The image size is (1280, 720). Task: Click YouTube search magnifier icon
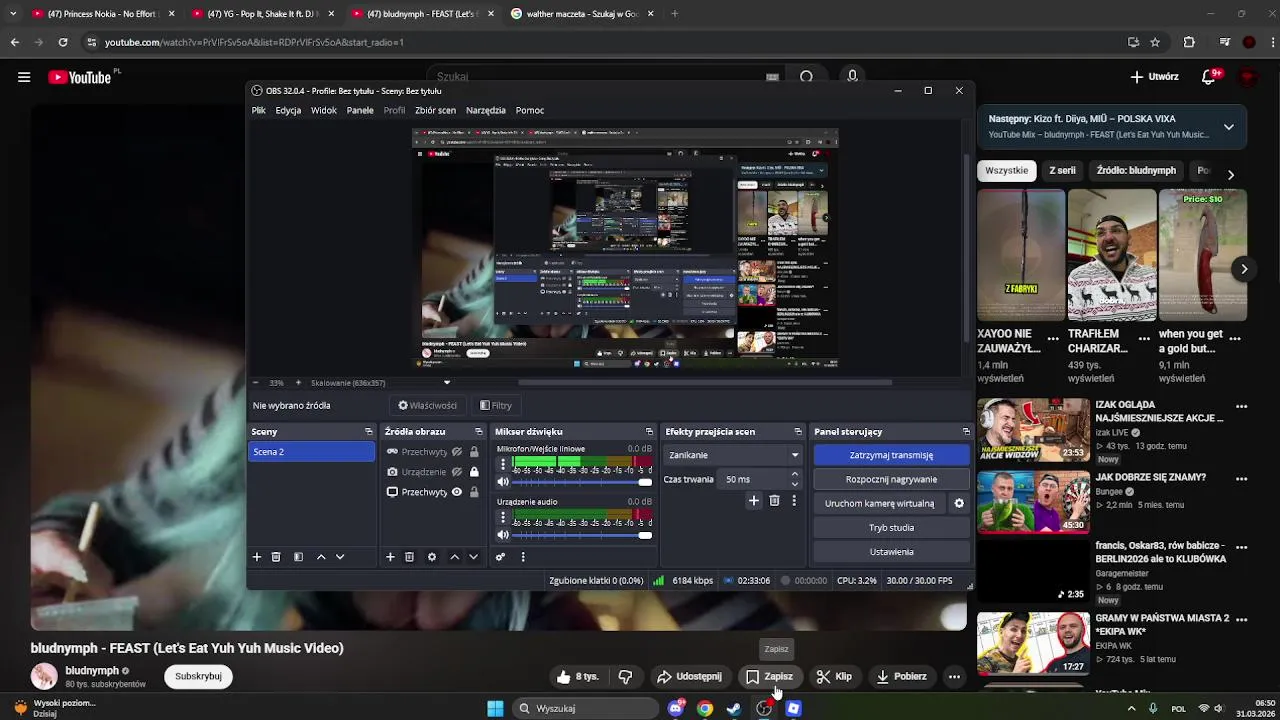[x=806, y=77]
